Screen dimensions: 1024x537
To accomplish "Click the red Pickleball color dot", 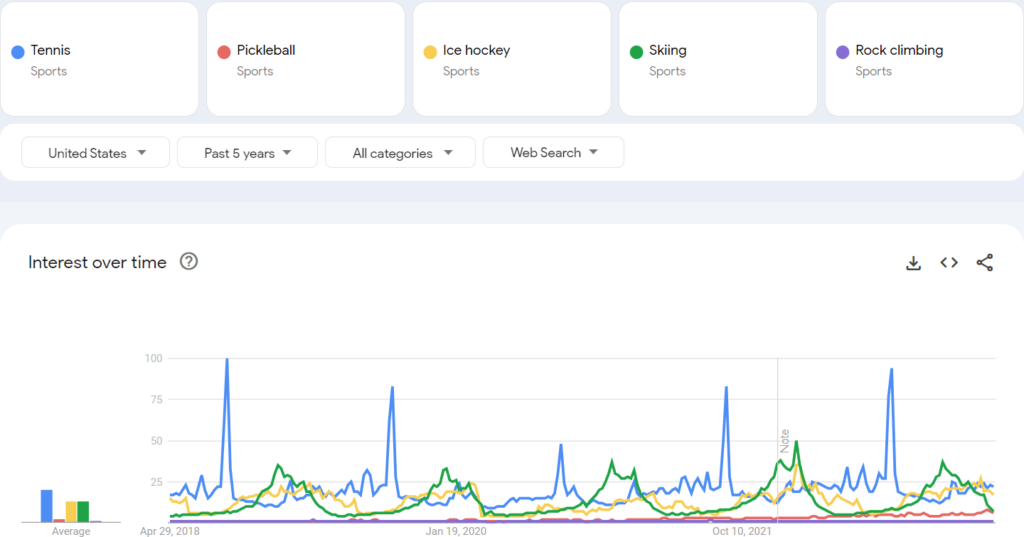I will pos(224,52).
